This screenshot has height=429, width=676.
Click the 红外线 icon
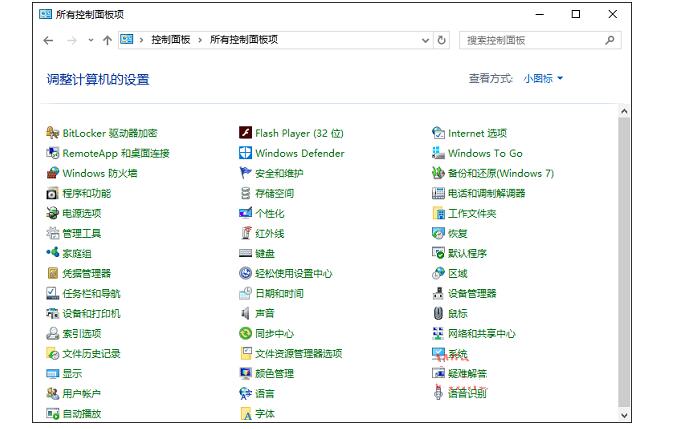[x=245, y=233]
